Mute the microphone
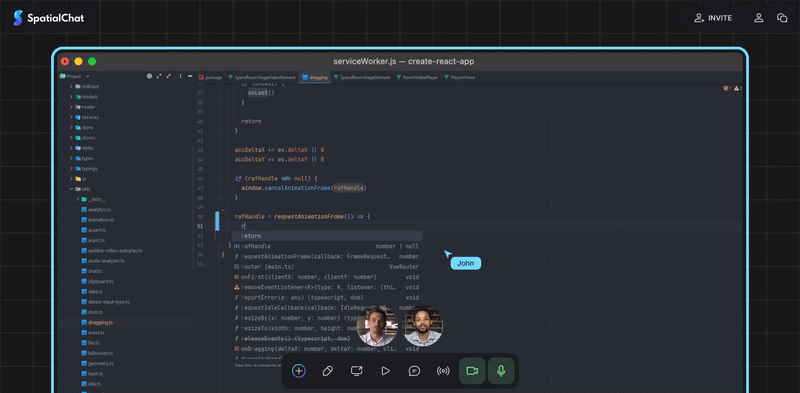The height and width of the screenshot is (393, 800). (x=501, y=371)
